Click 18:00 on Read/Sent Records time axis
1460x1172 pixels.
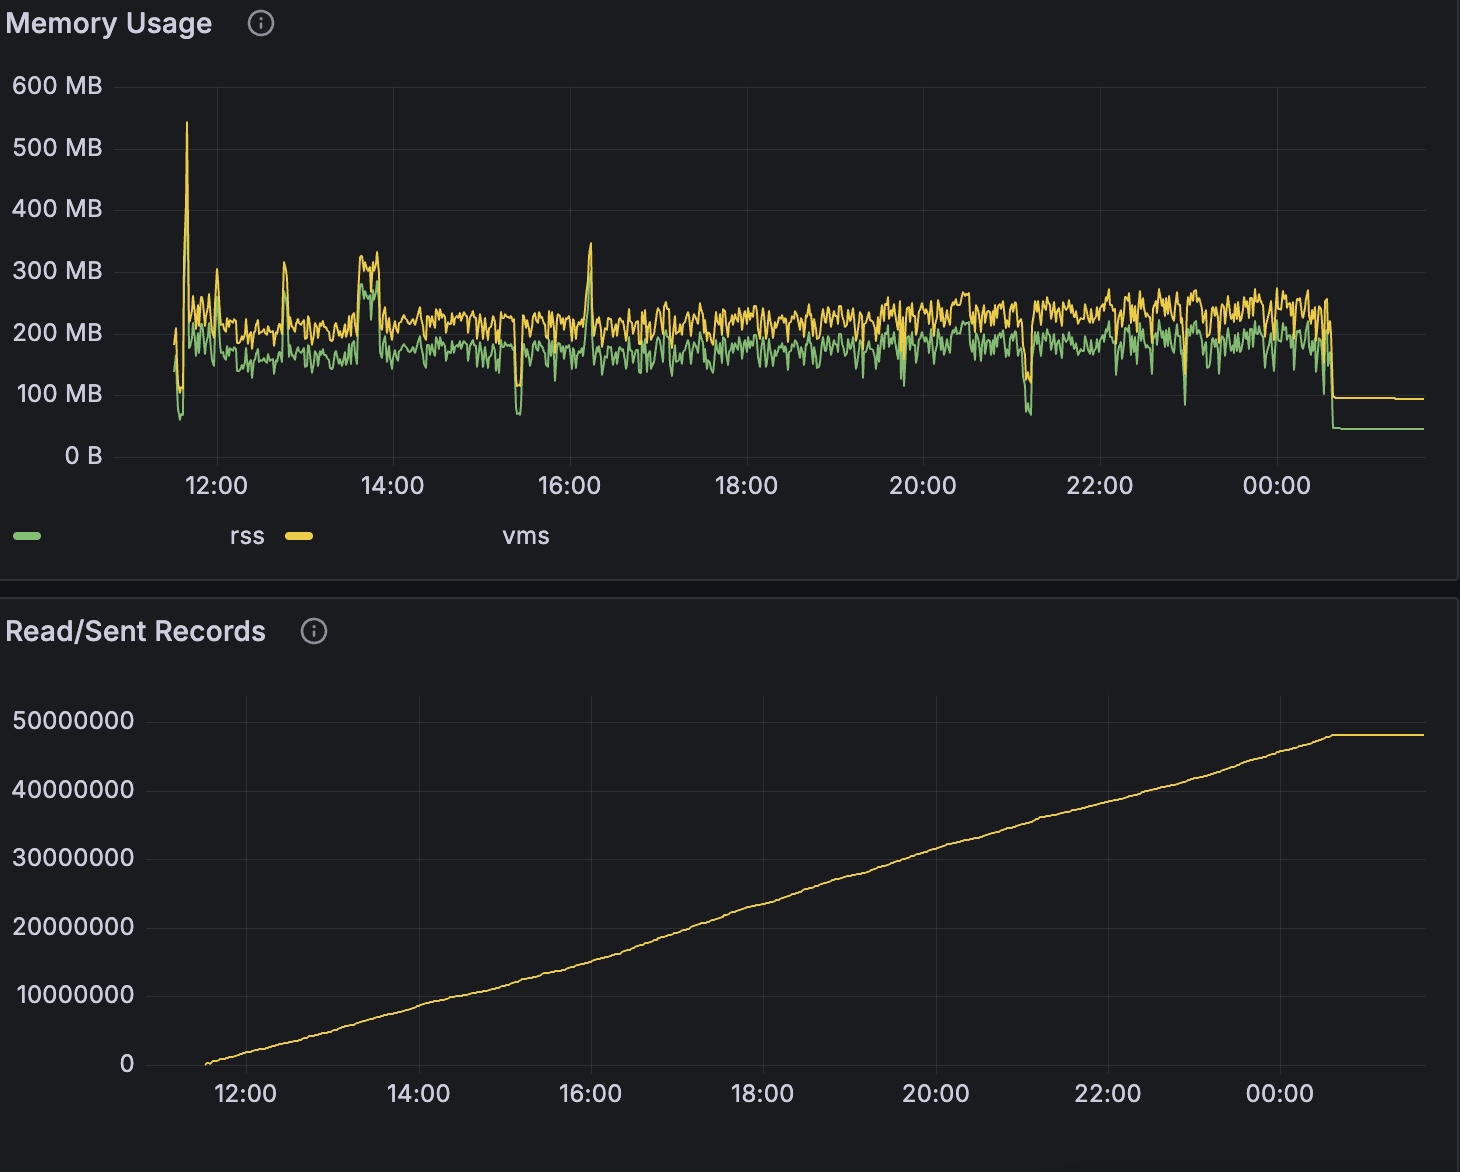pyautogui.click(x=762, y=1094)
